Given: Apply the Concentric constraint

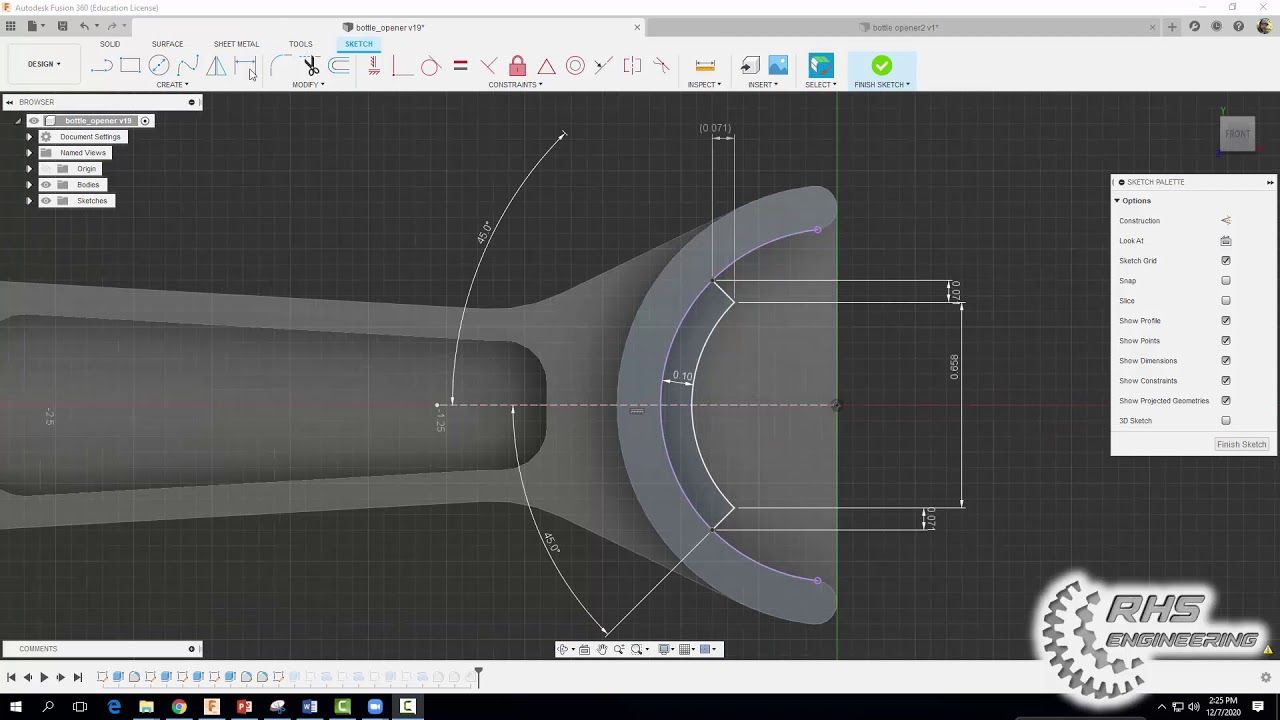Looking at the screenshot, I should coord(575,66).
